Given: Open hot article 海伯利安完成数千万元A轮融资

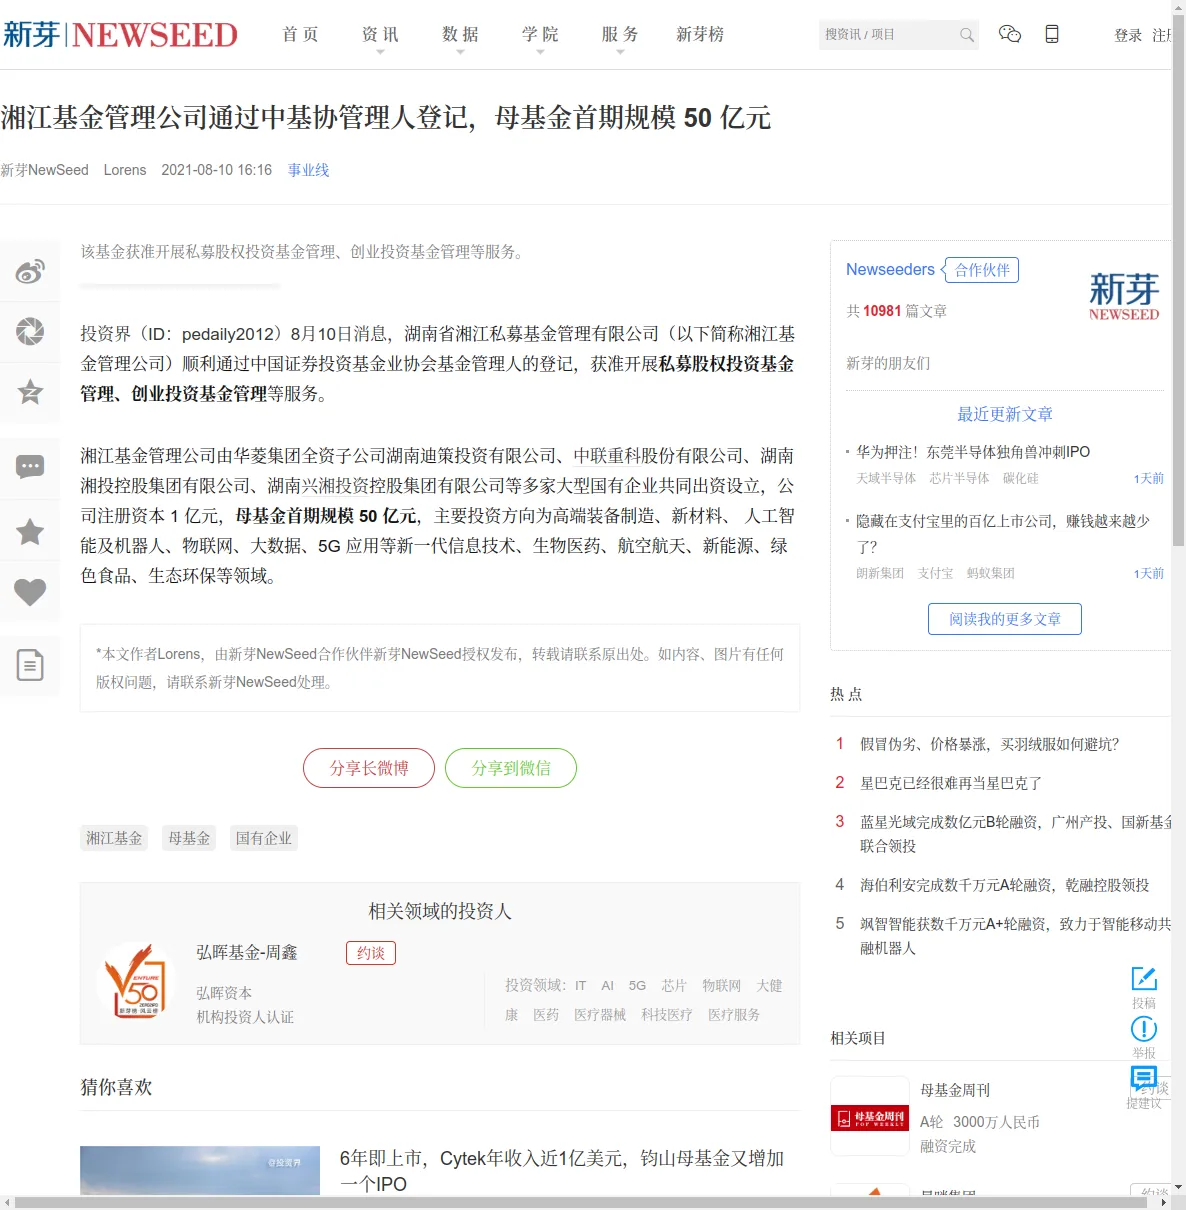Looking at the screenshot, I should click(x=1005, y=885).
